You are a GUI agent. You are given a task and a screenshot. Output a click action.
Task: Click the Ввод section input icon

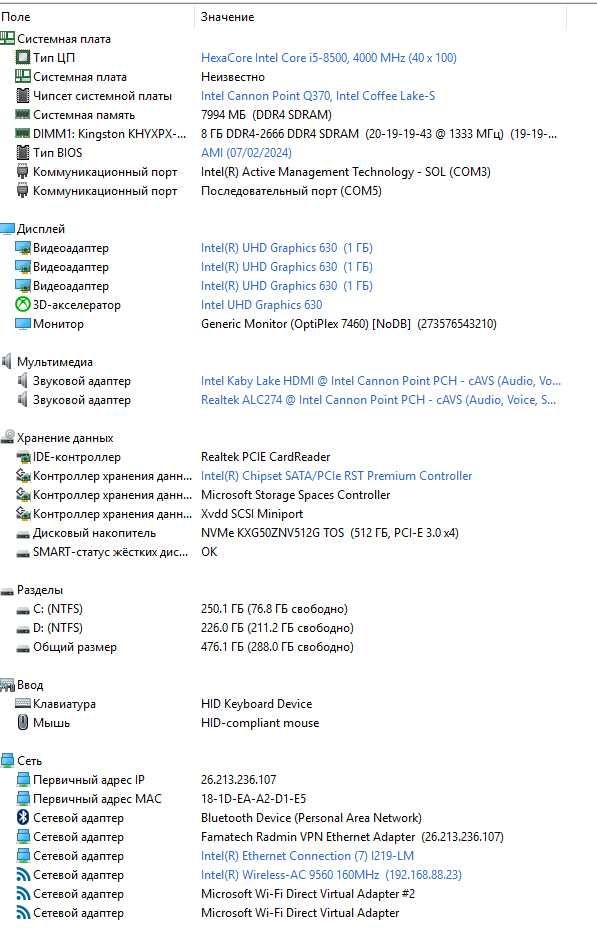[x=7, y=684]
